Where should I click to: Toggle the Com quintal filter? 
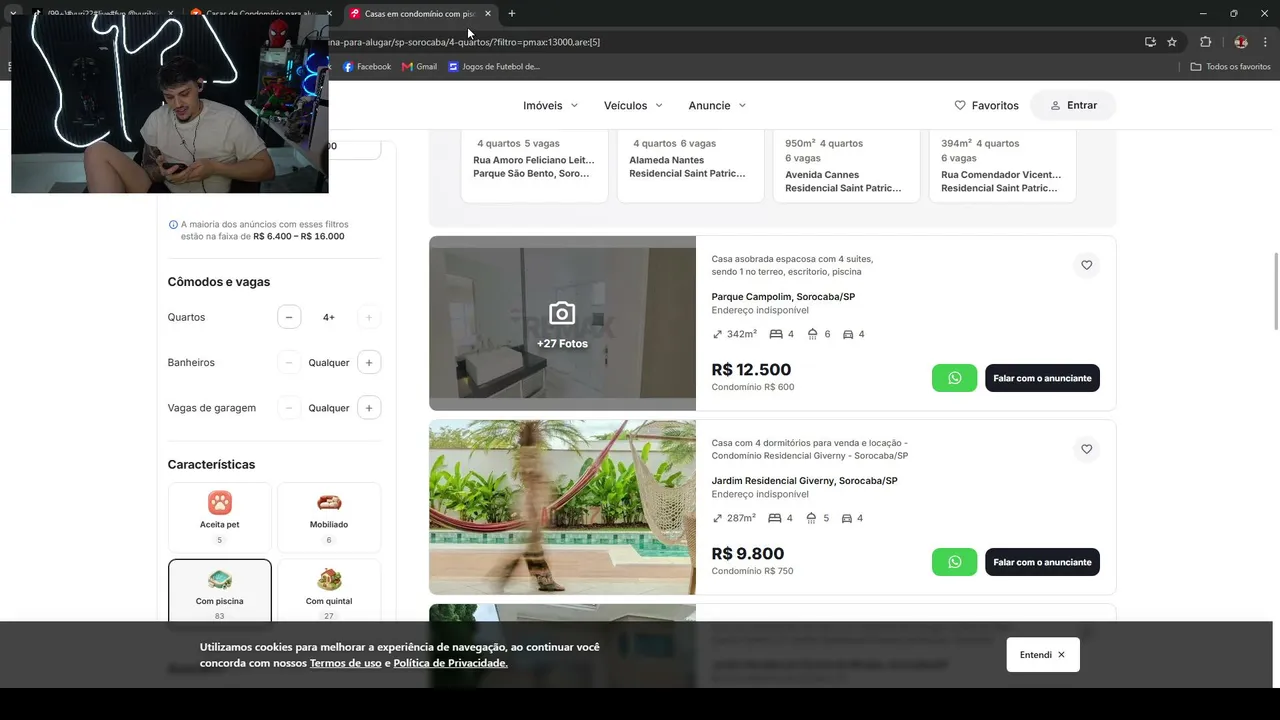pos(329,592)
